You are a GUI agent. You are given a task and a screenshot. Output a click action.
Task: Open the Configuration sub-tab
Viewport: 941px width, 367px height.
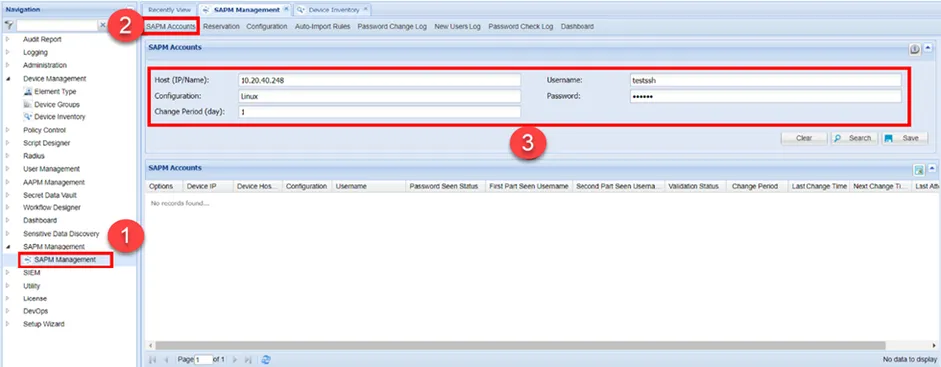[x=266, y=26]
